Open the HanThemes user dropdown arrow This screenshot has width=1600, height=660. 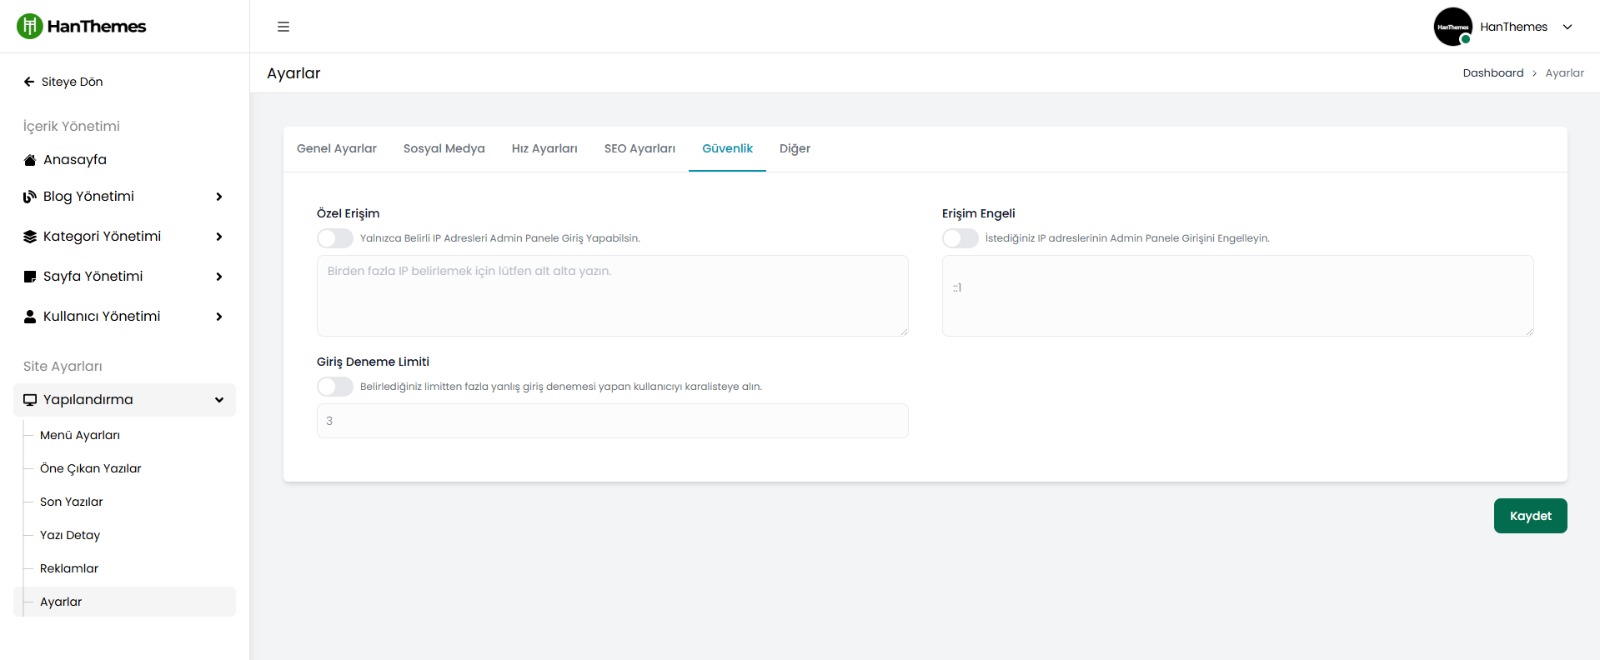click(x=1567, y=27)
